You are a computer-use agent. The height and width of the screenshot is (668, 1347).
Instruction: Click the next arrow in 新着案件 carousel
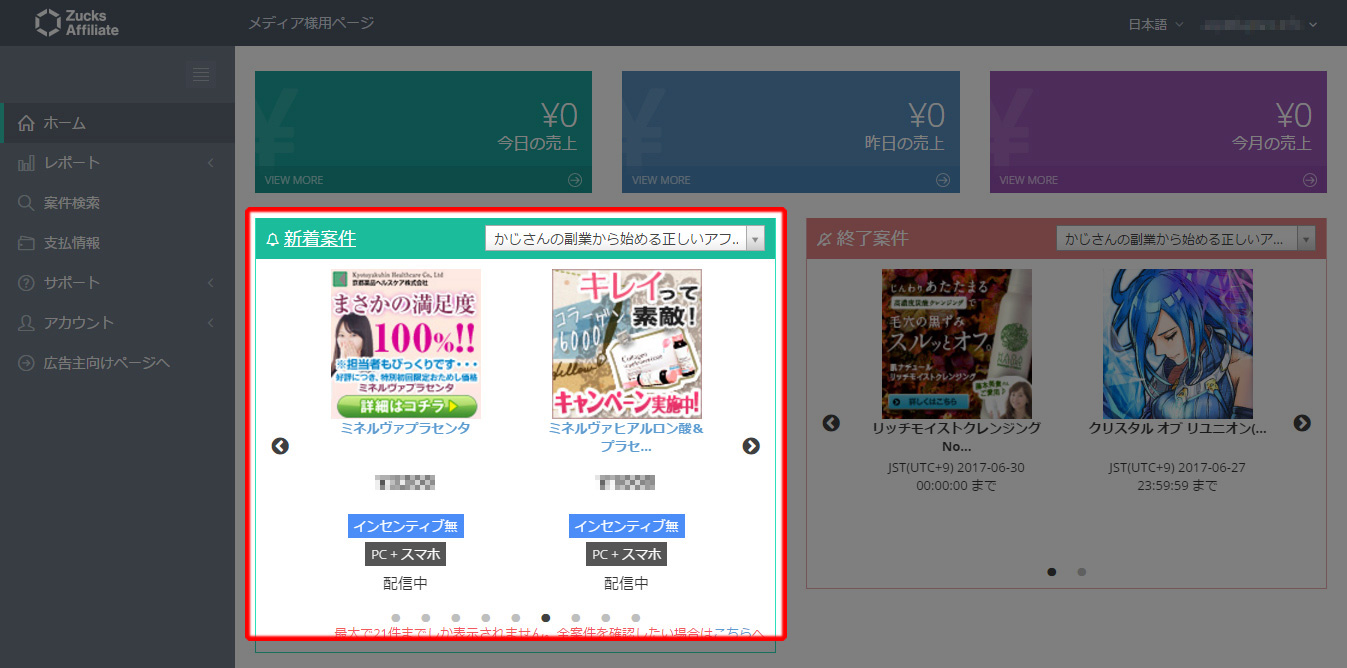(751, 447)
